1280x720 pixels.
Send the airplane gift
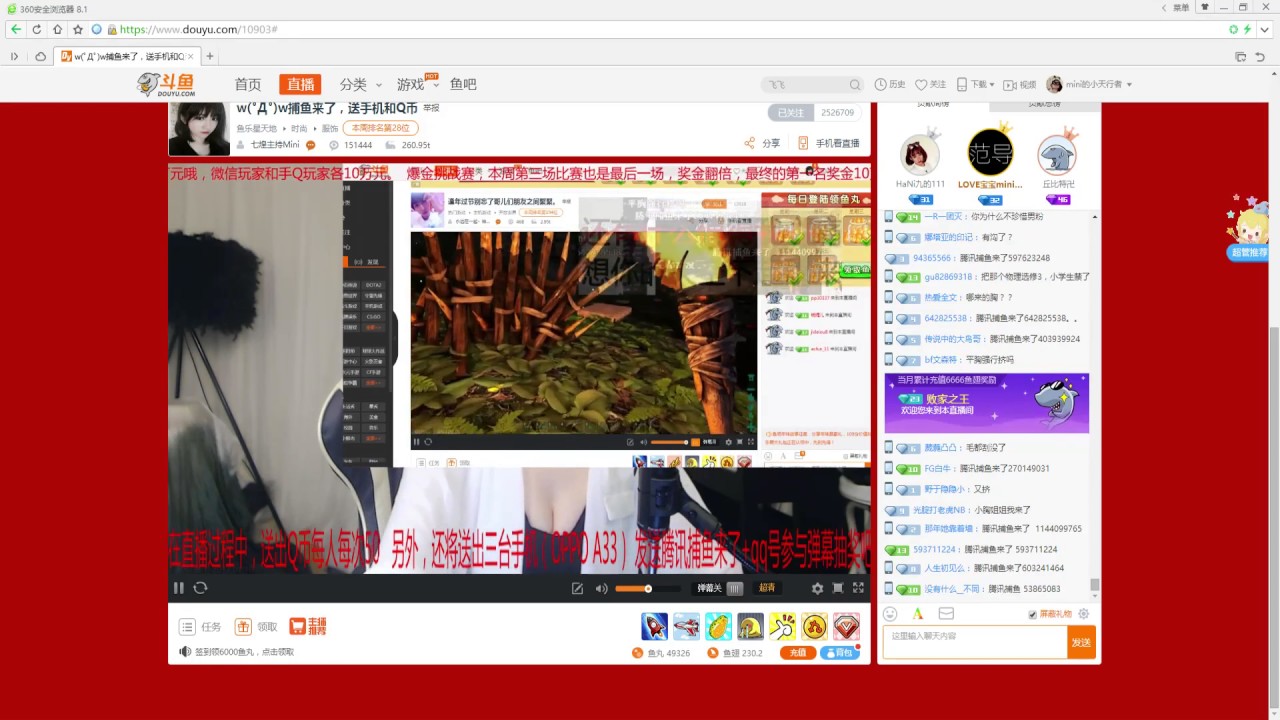pos(686,626)
